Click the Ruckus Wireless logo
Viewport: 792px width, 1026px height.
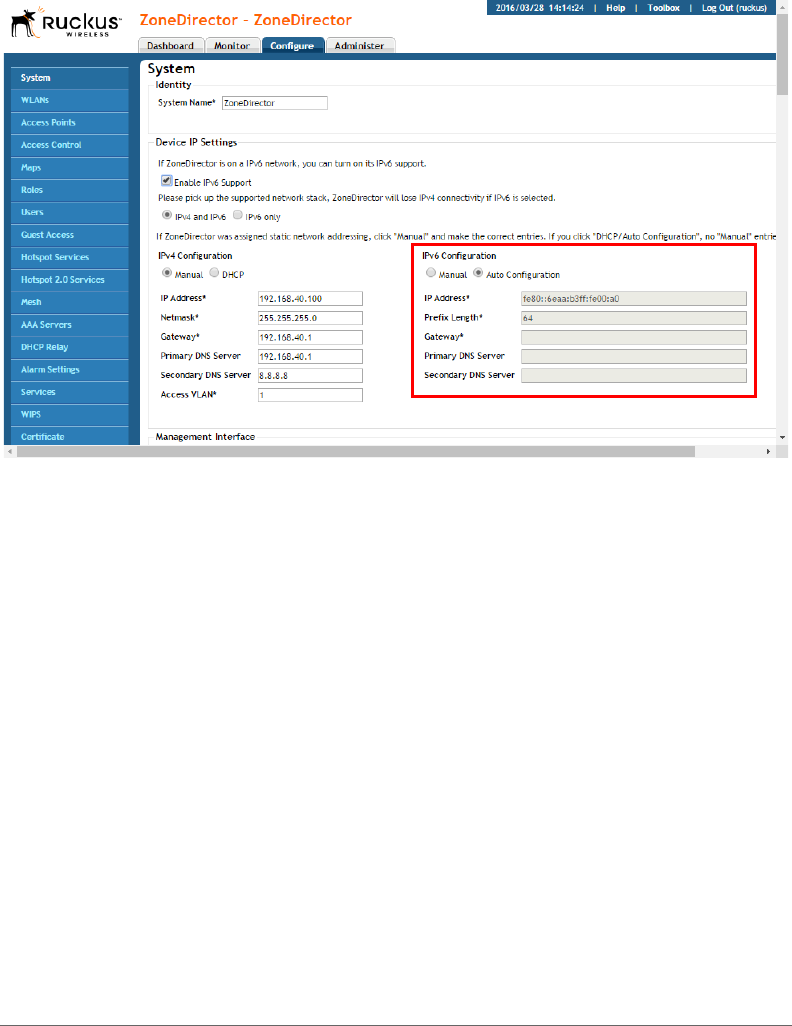click(x=66, y=23)
